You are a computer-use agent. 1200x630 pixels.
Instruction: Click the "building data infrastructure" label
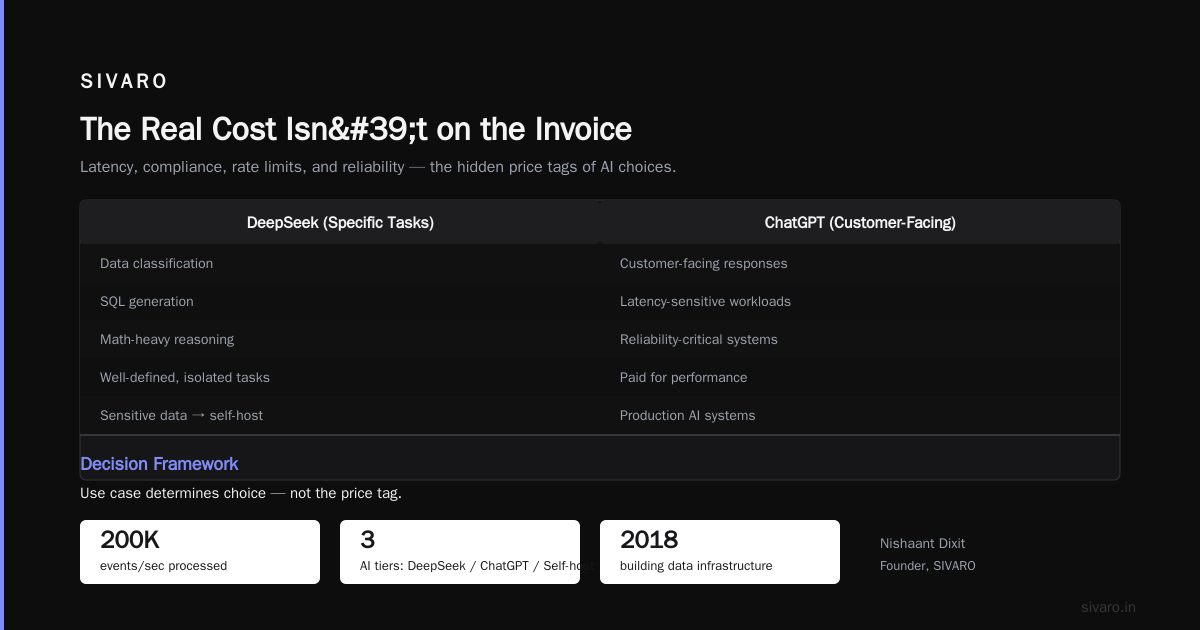tap(696, 566)
